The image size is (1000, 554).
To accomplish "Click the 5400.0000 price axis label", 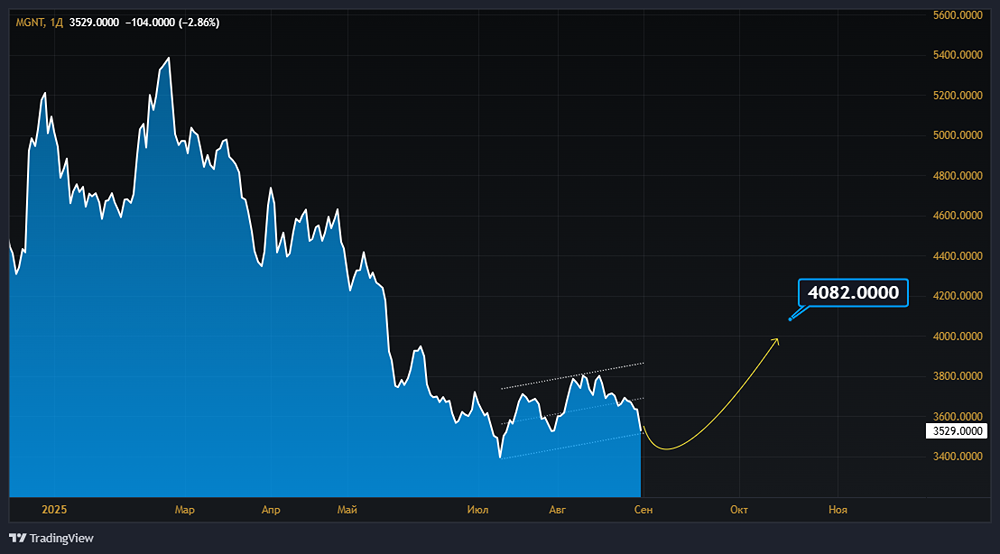I will point(957,55).
